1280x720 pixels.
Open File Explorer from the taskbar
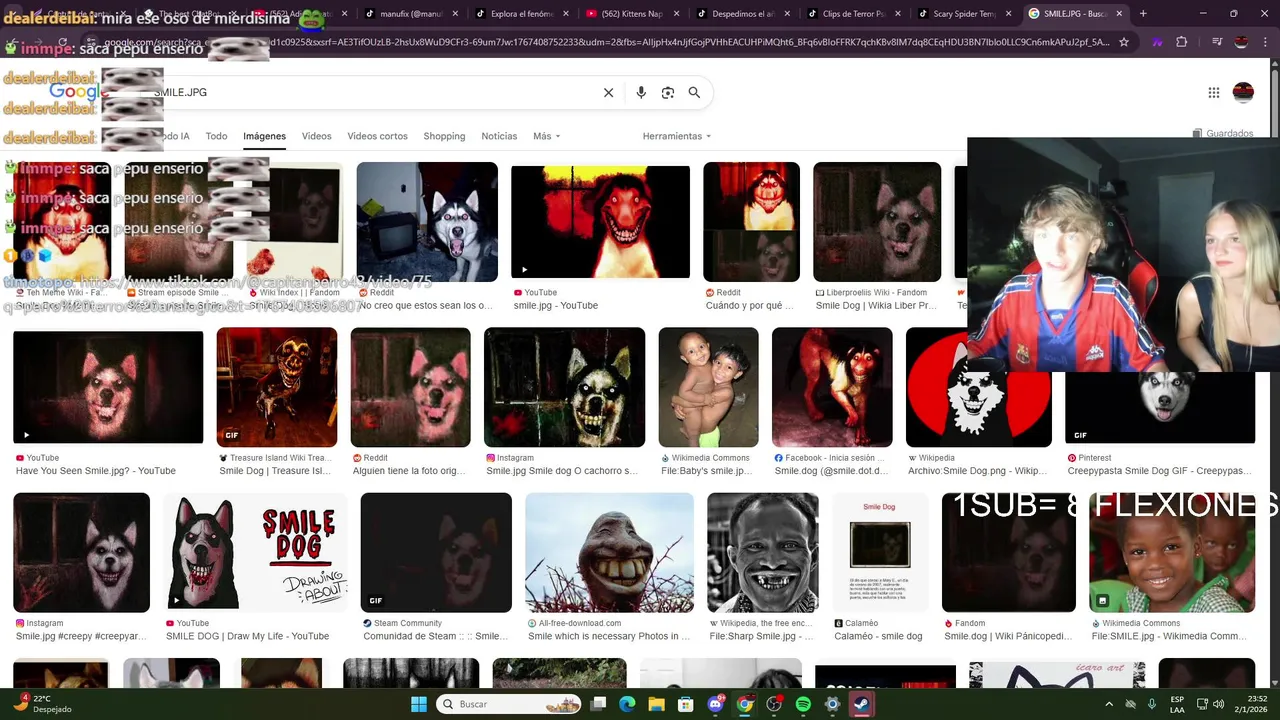pyautogui.click(x=656, y=704)
